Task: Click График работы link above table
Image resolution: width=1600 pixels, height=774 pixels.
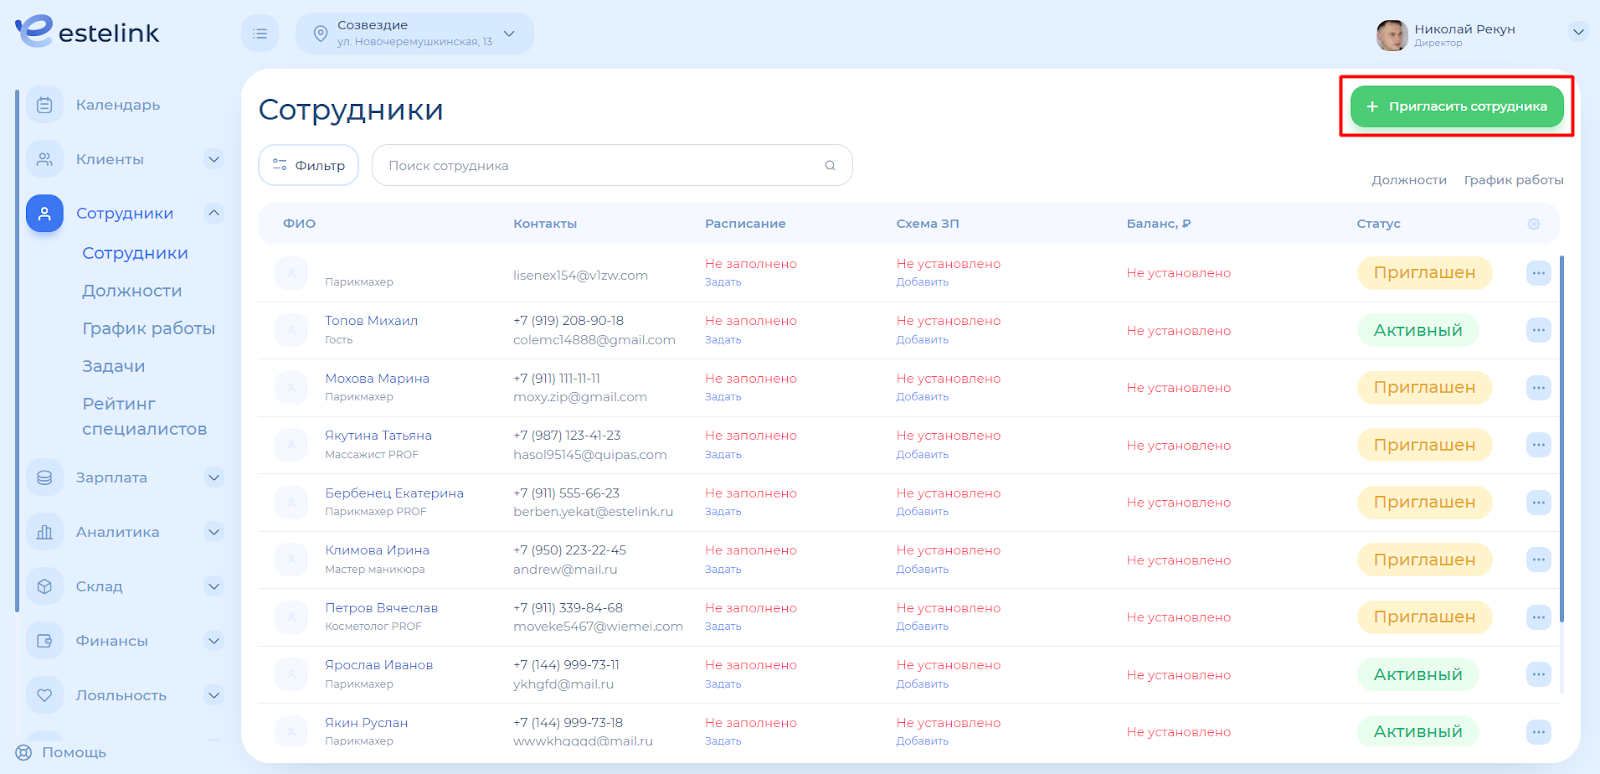Action: pos(1513,180)
